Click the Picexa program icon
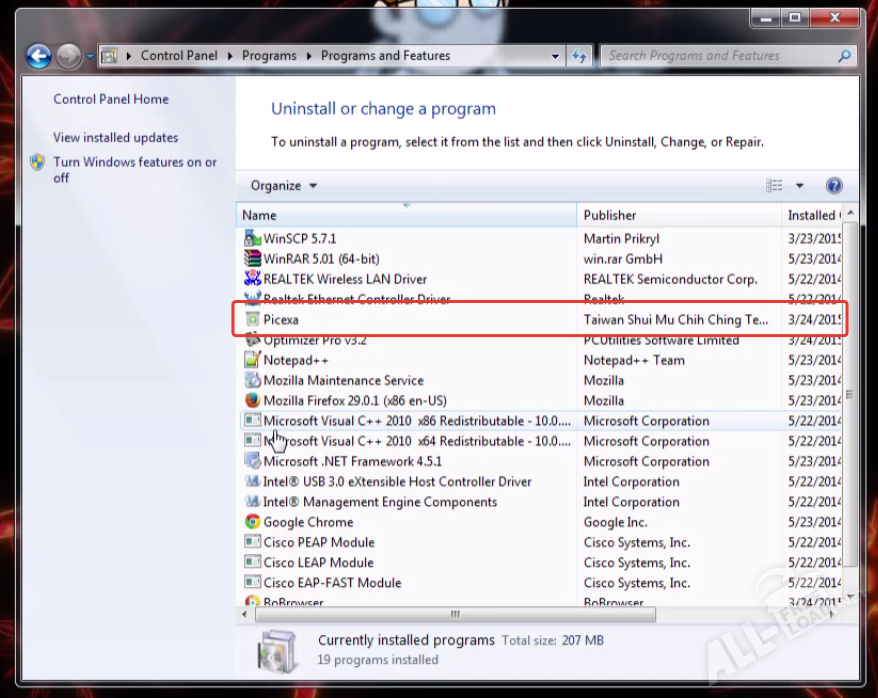The width and height of the screenshot is (878, 698). (252, 320)
